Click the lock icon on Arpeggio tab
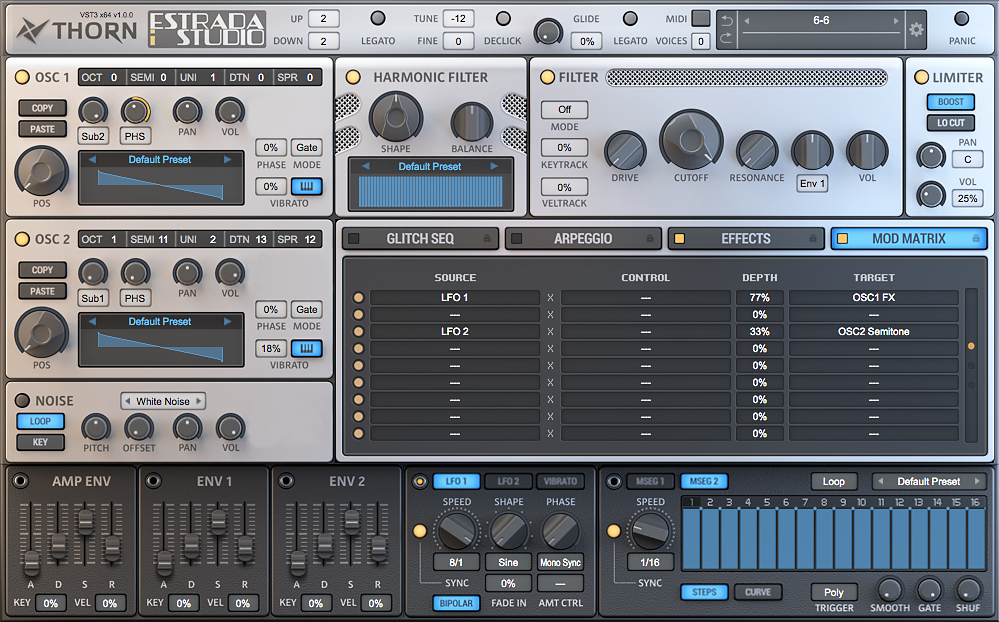 click(650, 238)
